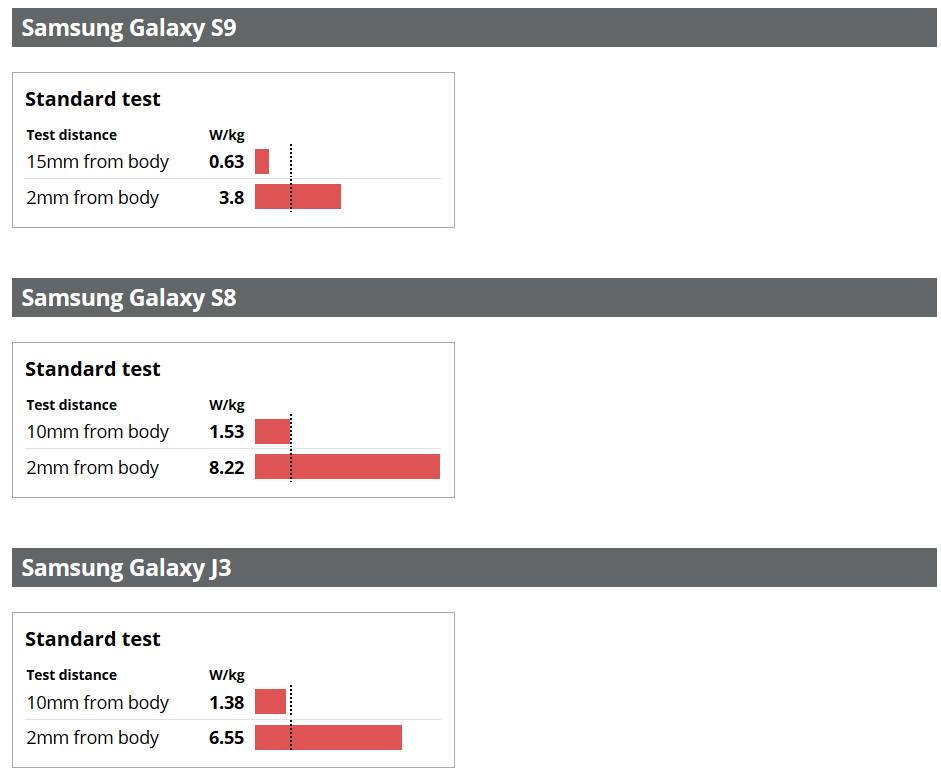
Task: Click the Samsung Galaxy S9 header bar
Action: coord(474,28)
